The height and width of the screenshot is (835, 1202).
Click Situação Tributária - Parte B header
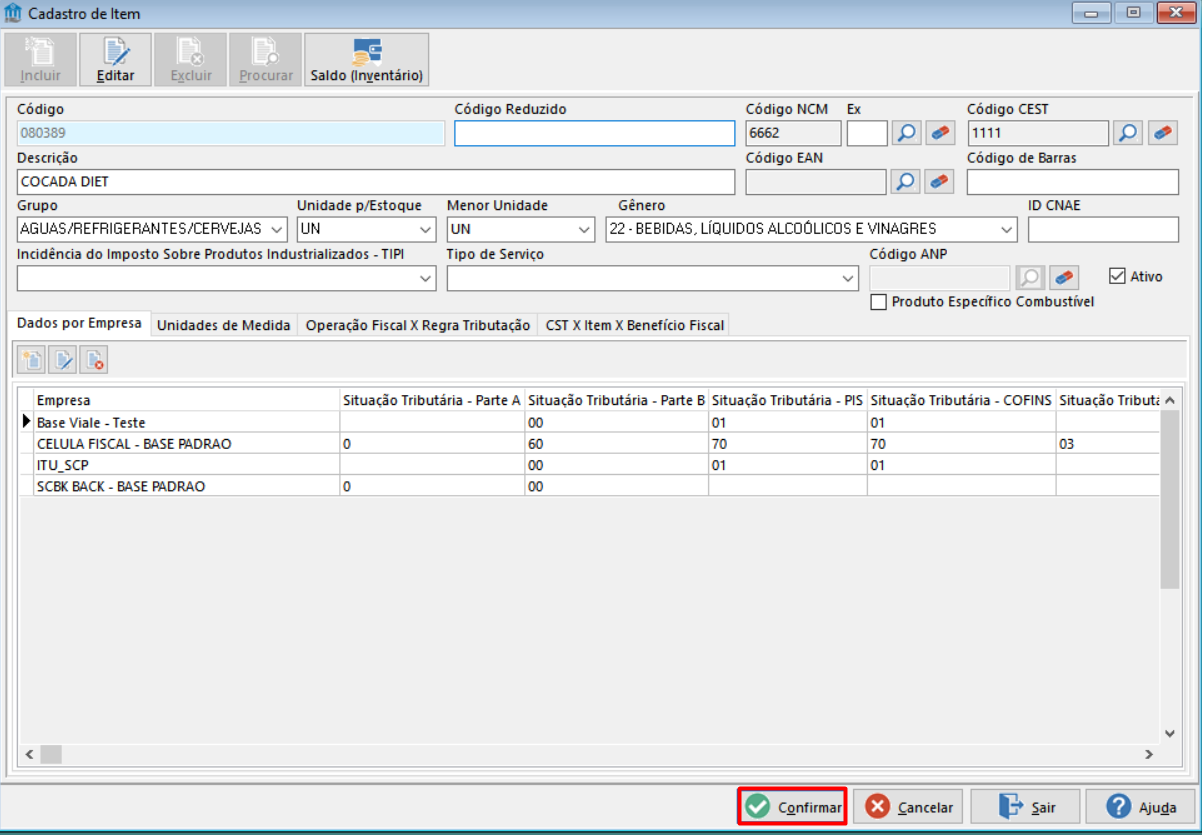[x=617, y=400]
